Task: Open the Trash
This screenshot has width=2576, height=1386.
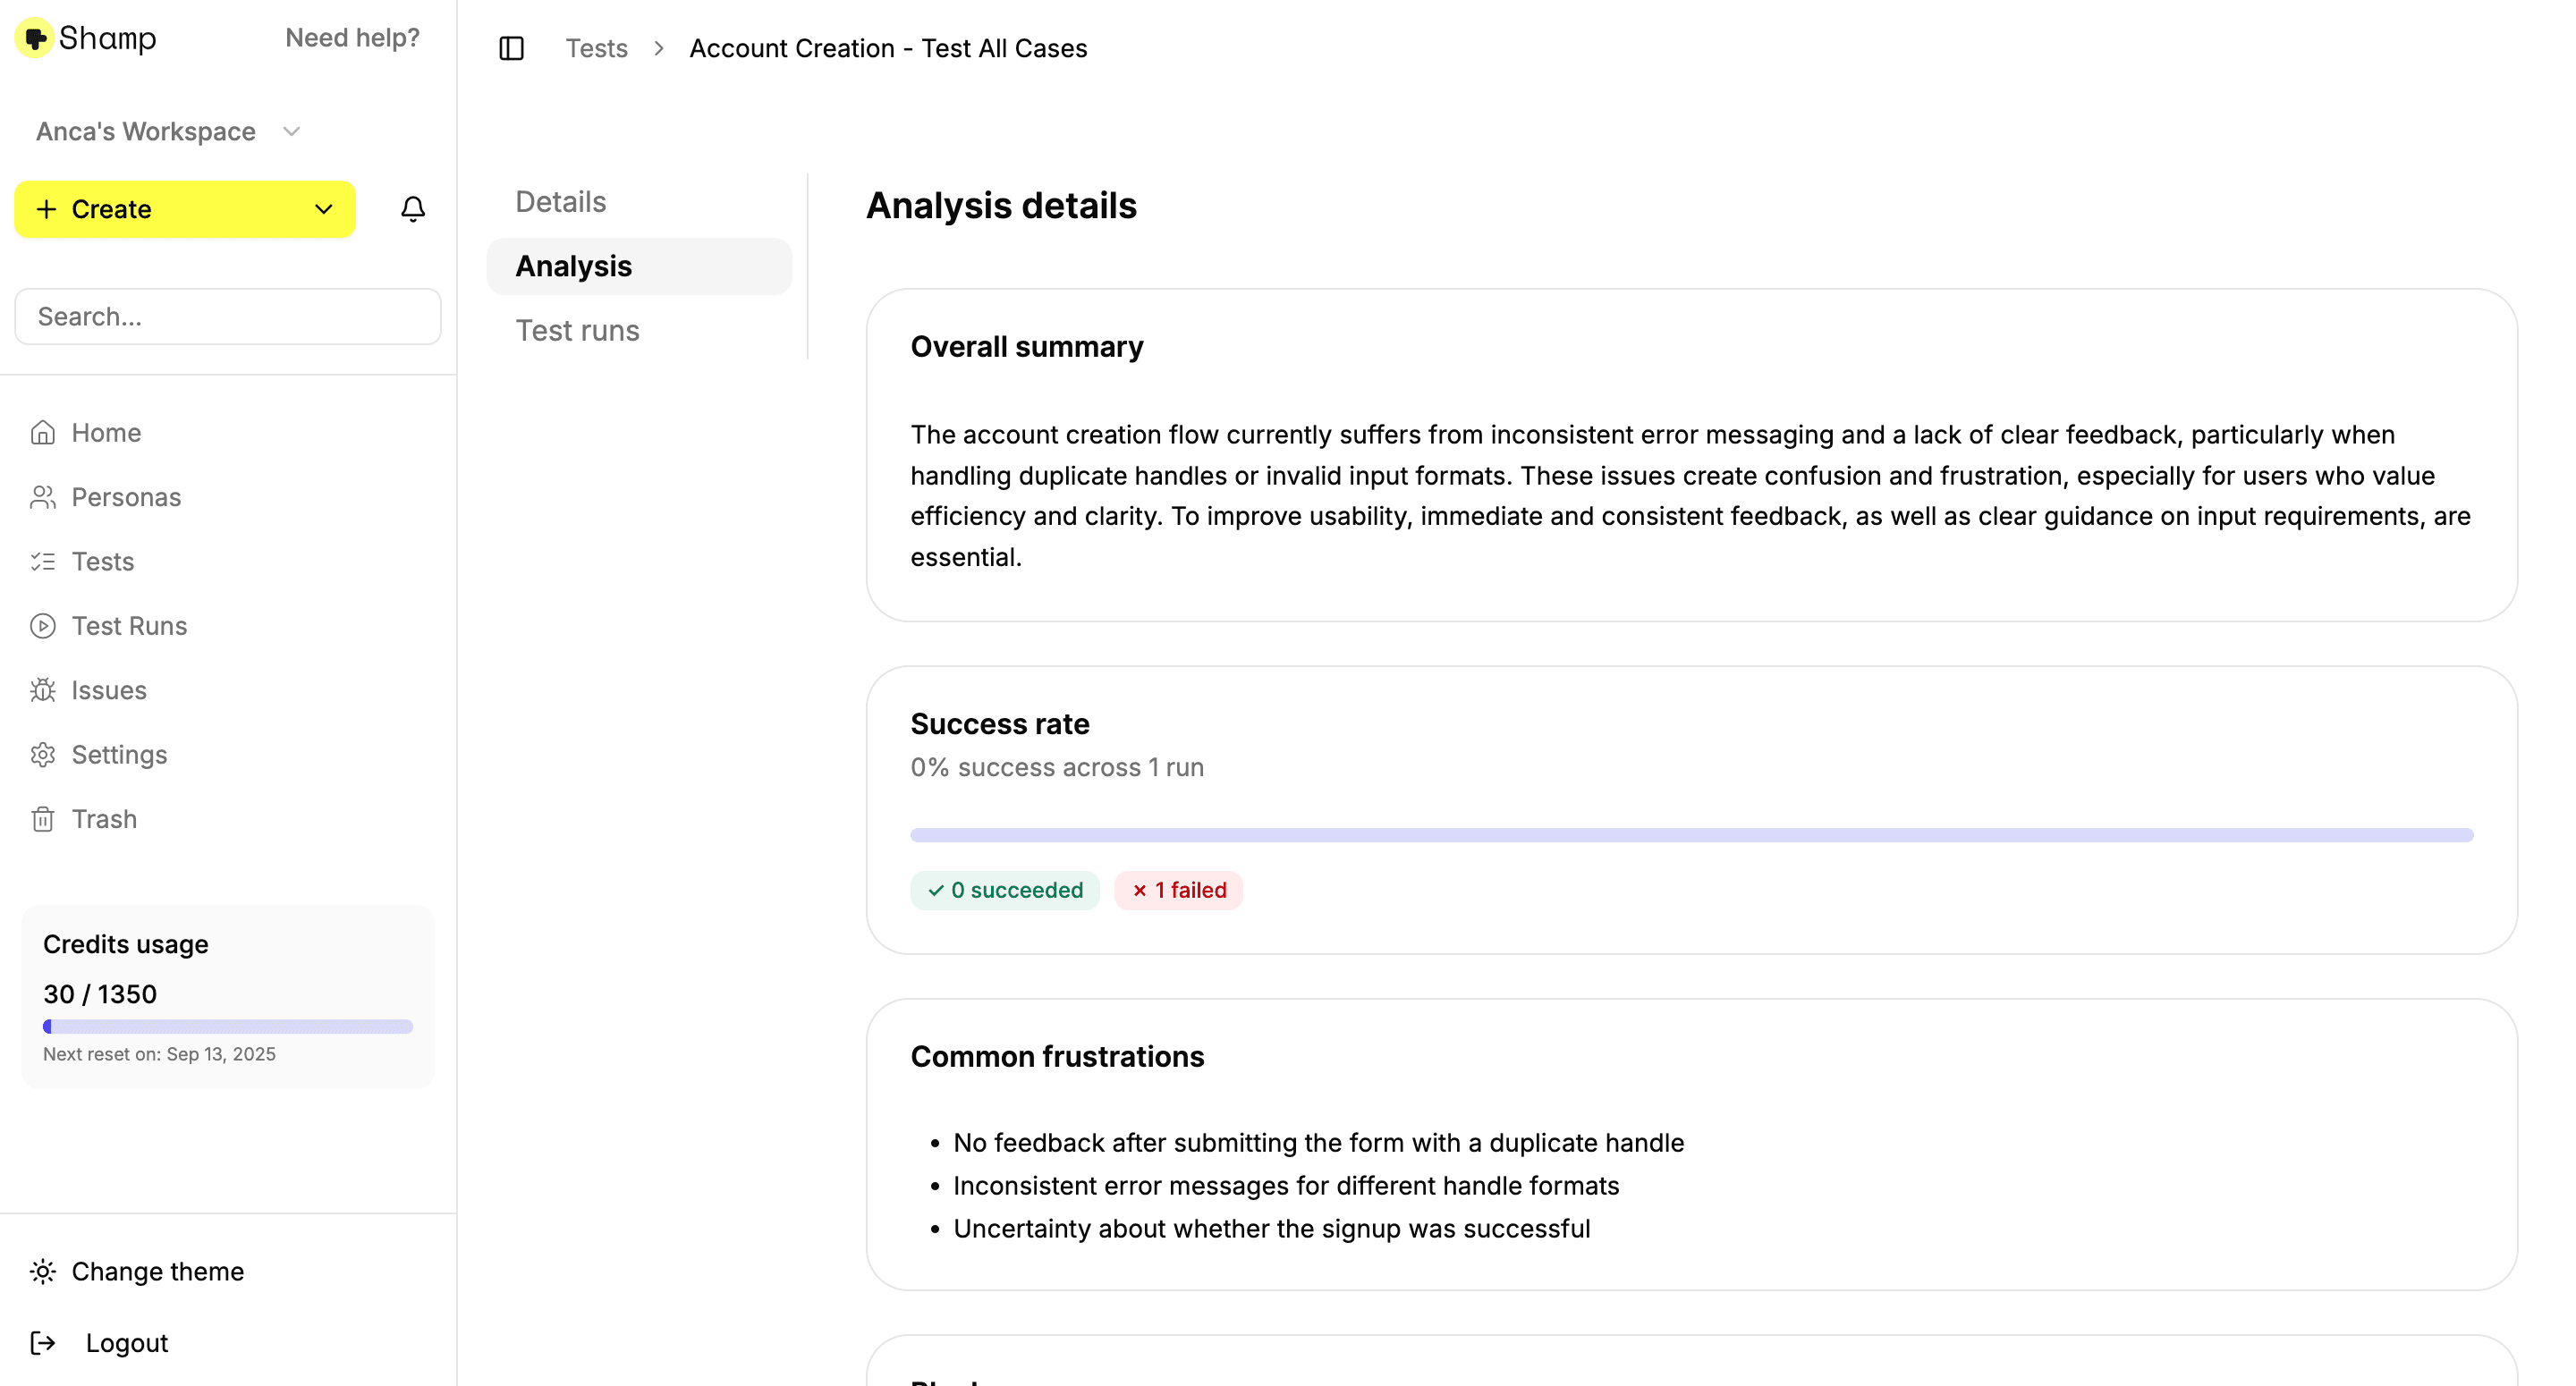Action: pos(104,818)
